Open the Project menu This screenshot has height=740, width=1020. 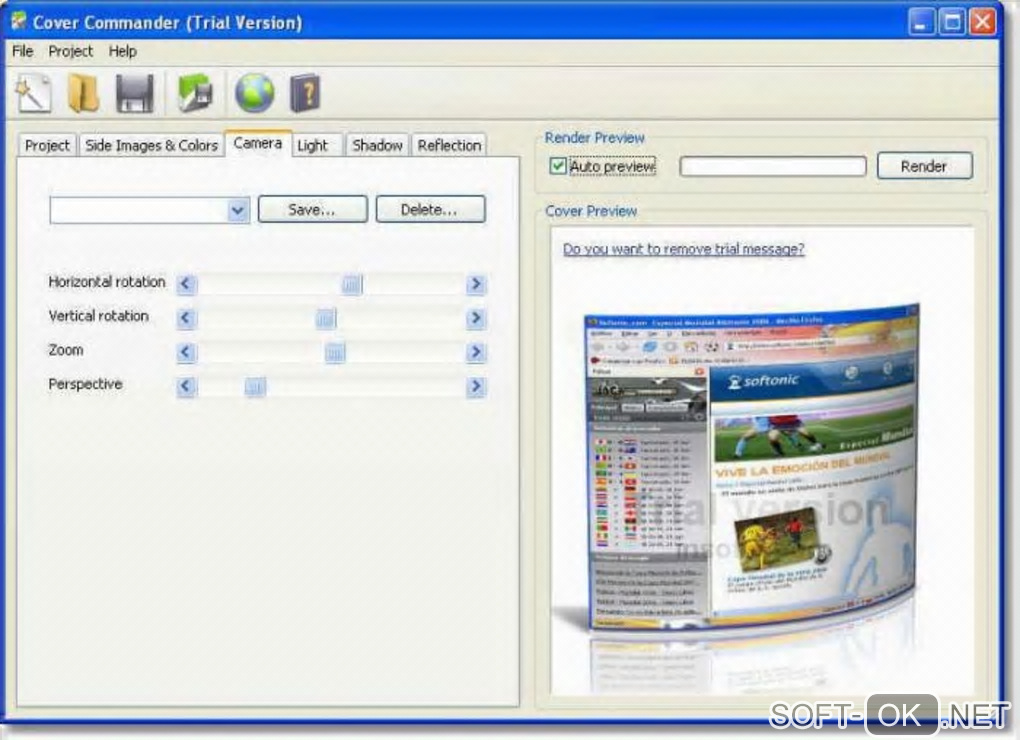click(x=70, y=51)
